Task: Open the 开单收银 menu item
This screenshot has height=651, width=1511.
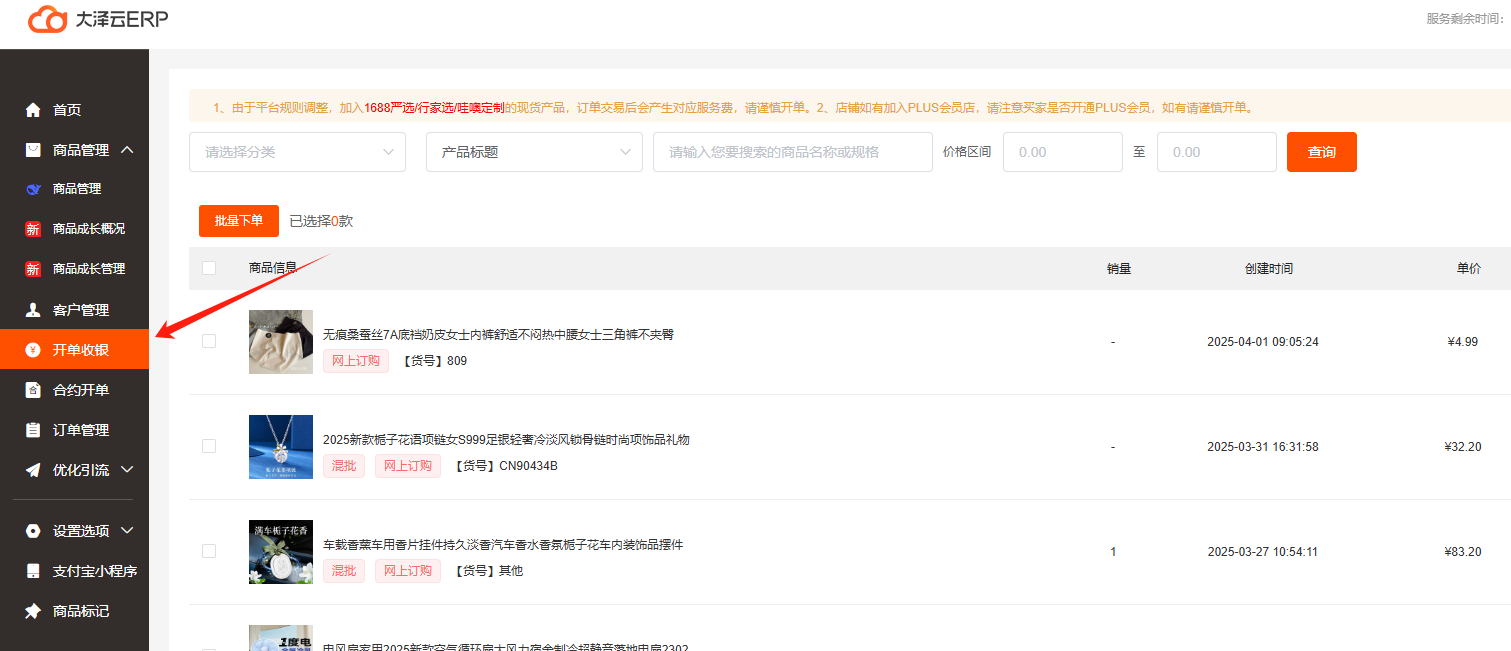Action: click(74, 350)
